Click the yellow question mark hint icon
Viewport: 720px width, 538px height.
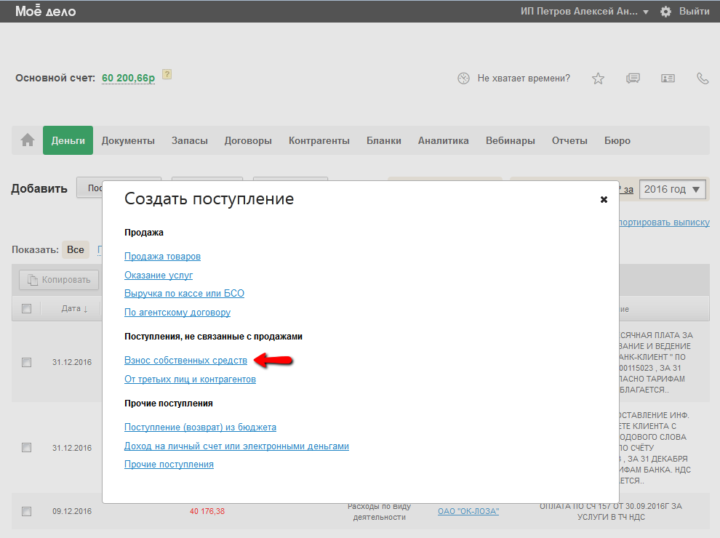[x=167, y=74]
